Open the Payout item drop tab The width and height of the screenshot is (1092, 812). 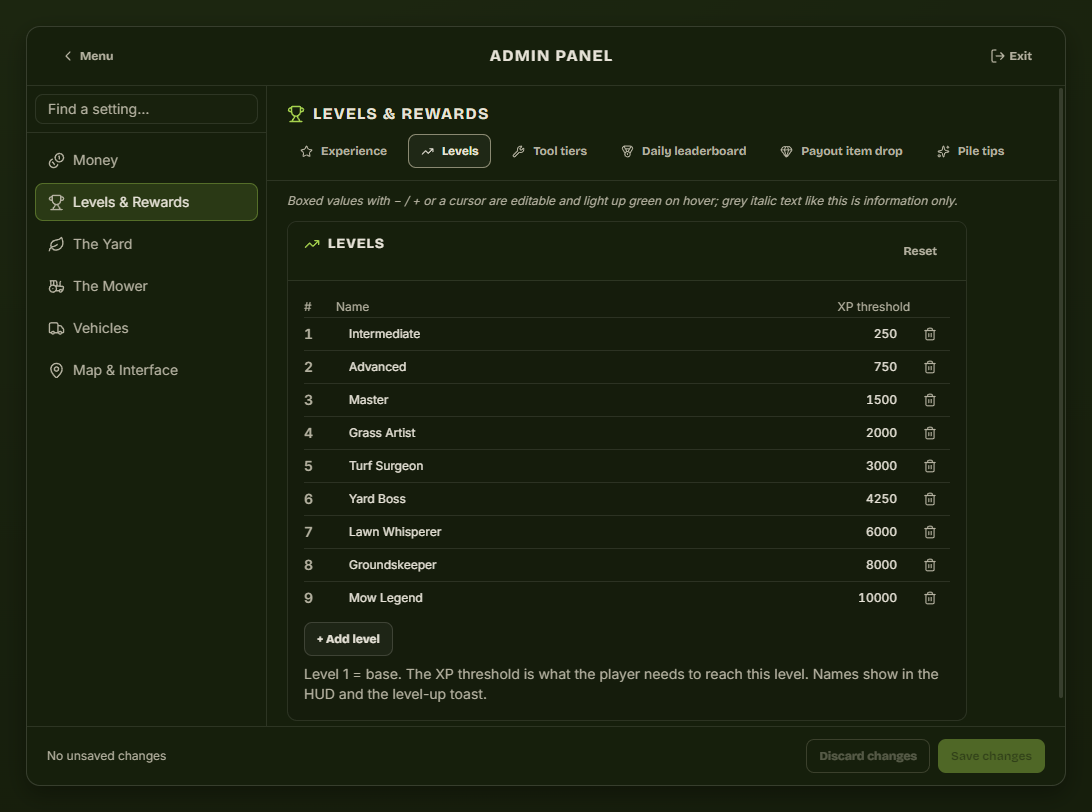pyautogui.click(x=841, y=151)
